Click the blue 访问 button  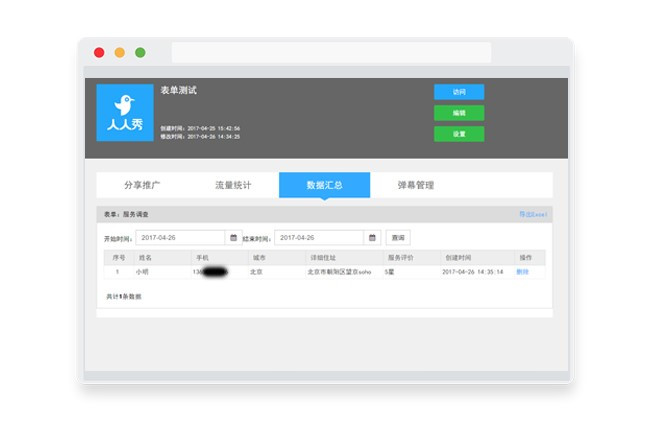[x=459, y=92]
